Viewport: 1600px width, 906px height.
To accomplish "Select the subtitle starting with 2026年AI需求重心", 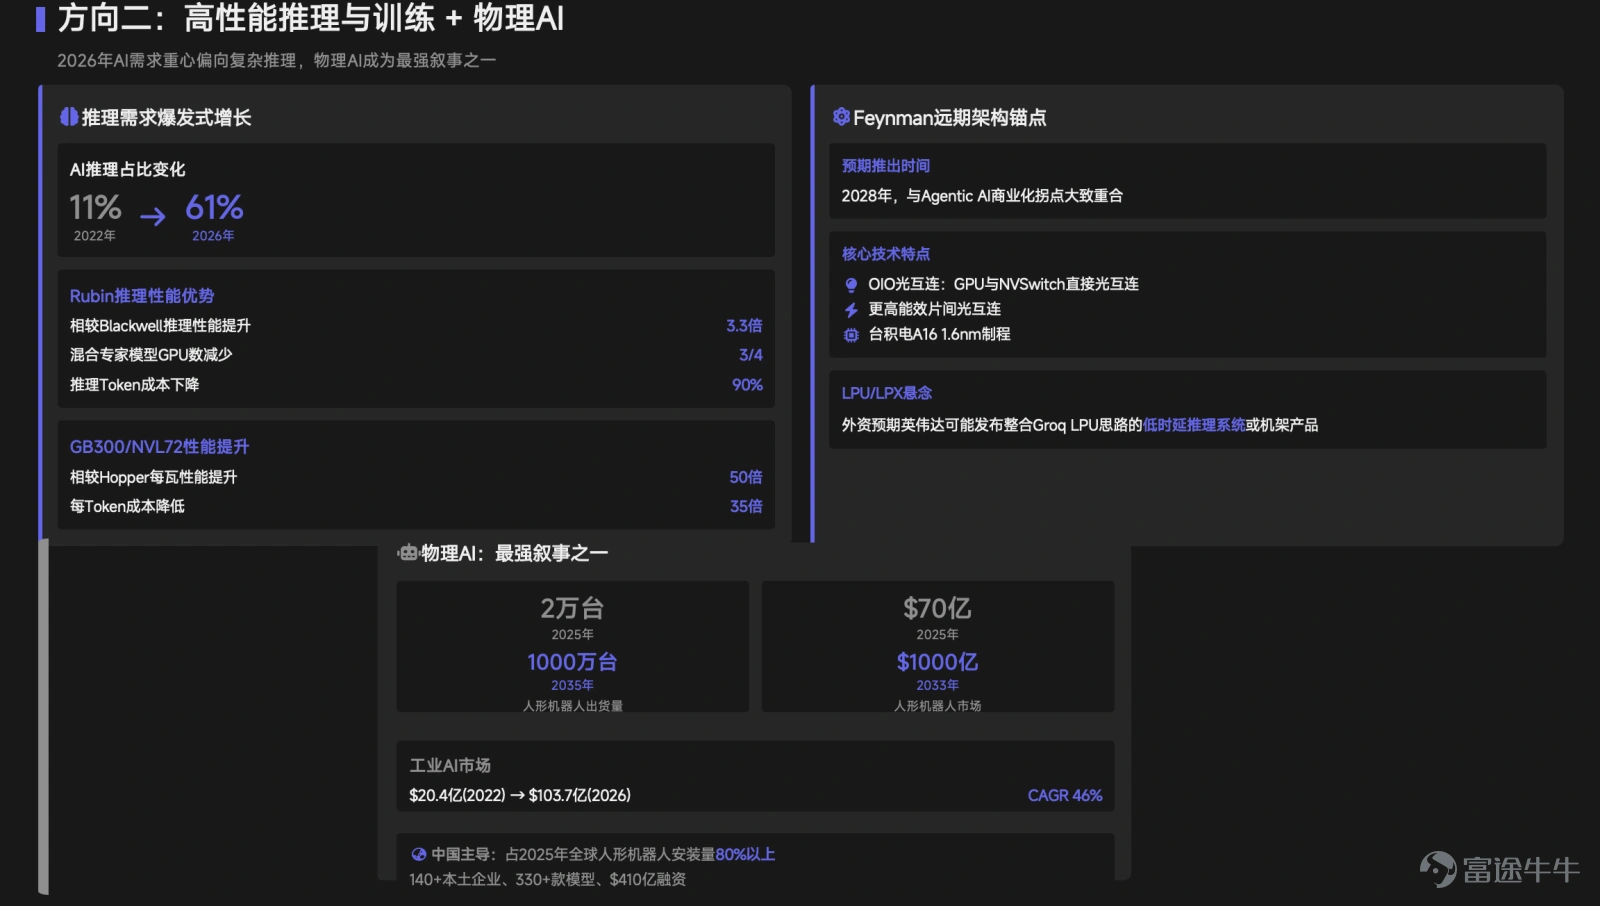I will 277,60.
